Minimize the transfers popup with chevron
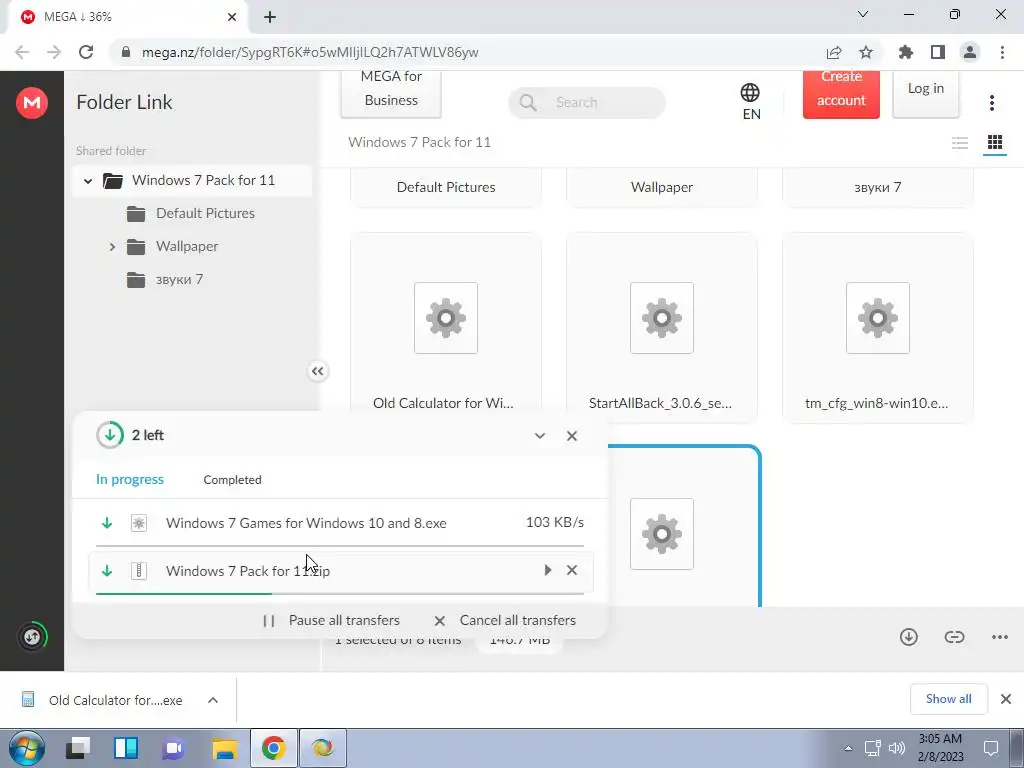The height and width of the screenshot is (768, 1024). tap(539, 436)
